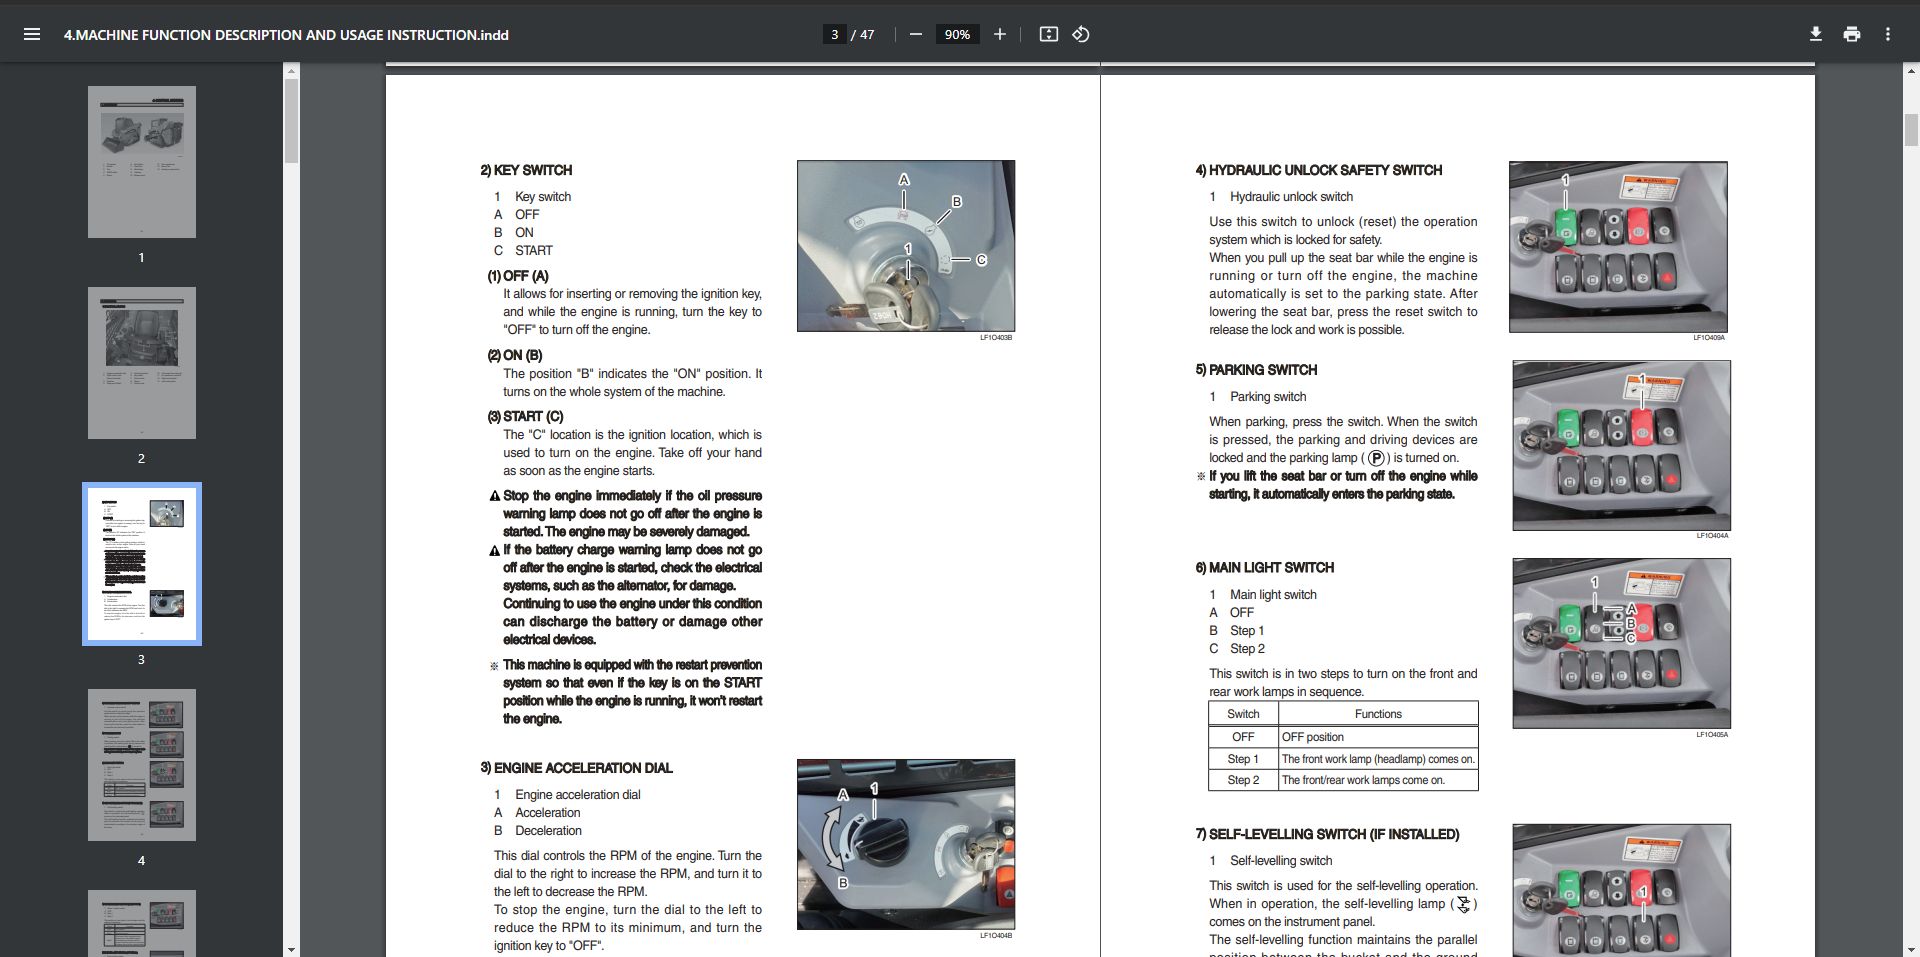Open the more actions three-dot menu
The image size is (1920, 957).
[1888, 34]
